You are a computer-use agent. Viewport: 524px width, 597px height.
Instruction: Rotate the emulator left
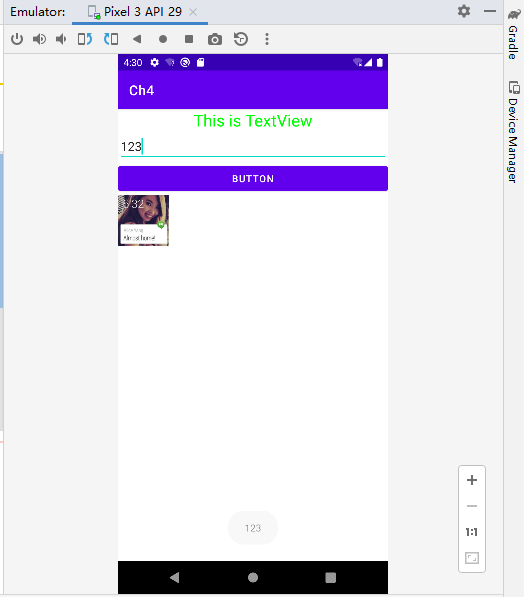[x=85, y=39]
